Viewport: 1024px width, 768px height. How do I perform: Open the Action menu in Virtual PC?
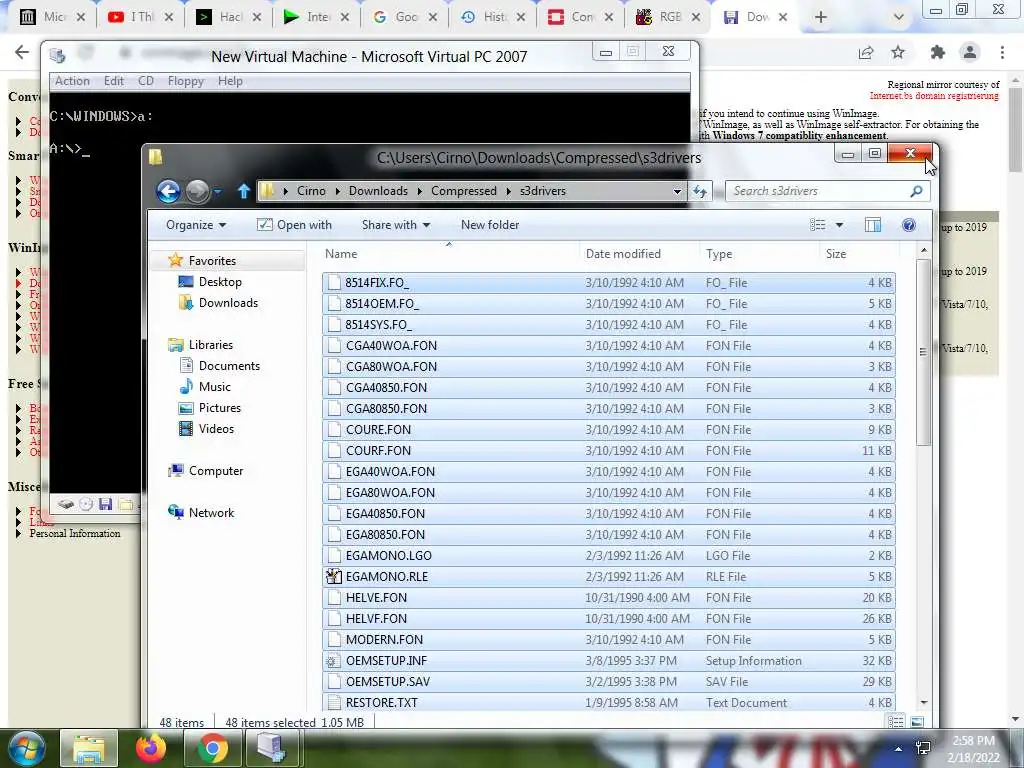coord(72,81)
